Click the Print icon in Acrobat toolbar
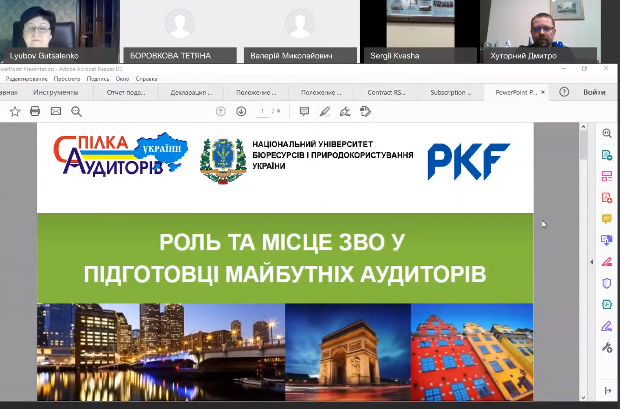This screenshot has height=409, width=620. click(35, 112)
